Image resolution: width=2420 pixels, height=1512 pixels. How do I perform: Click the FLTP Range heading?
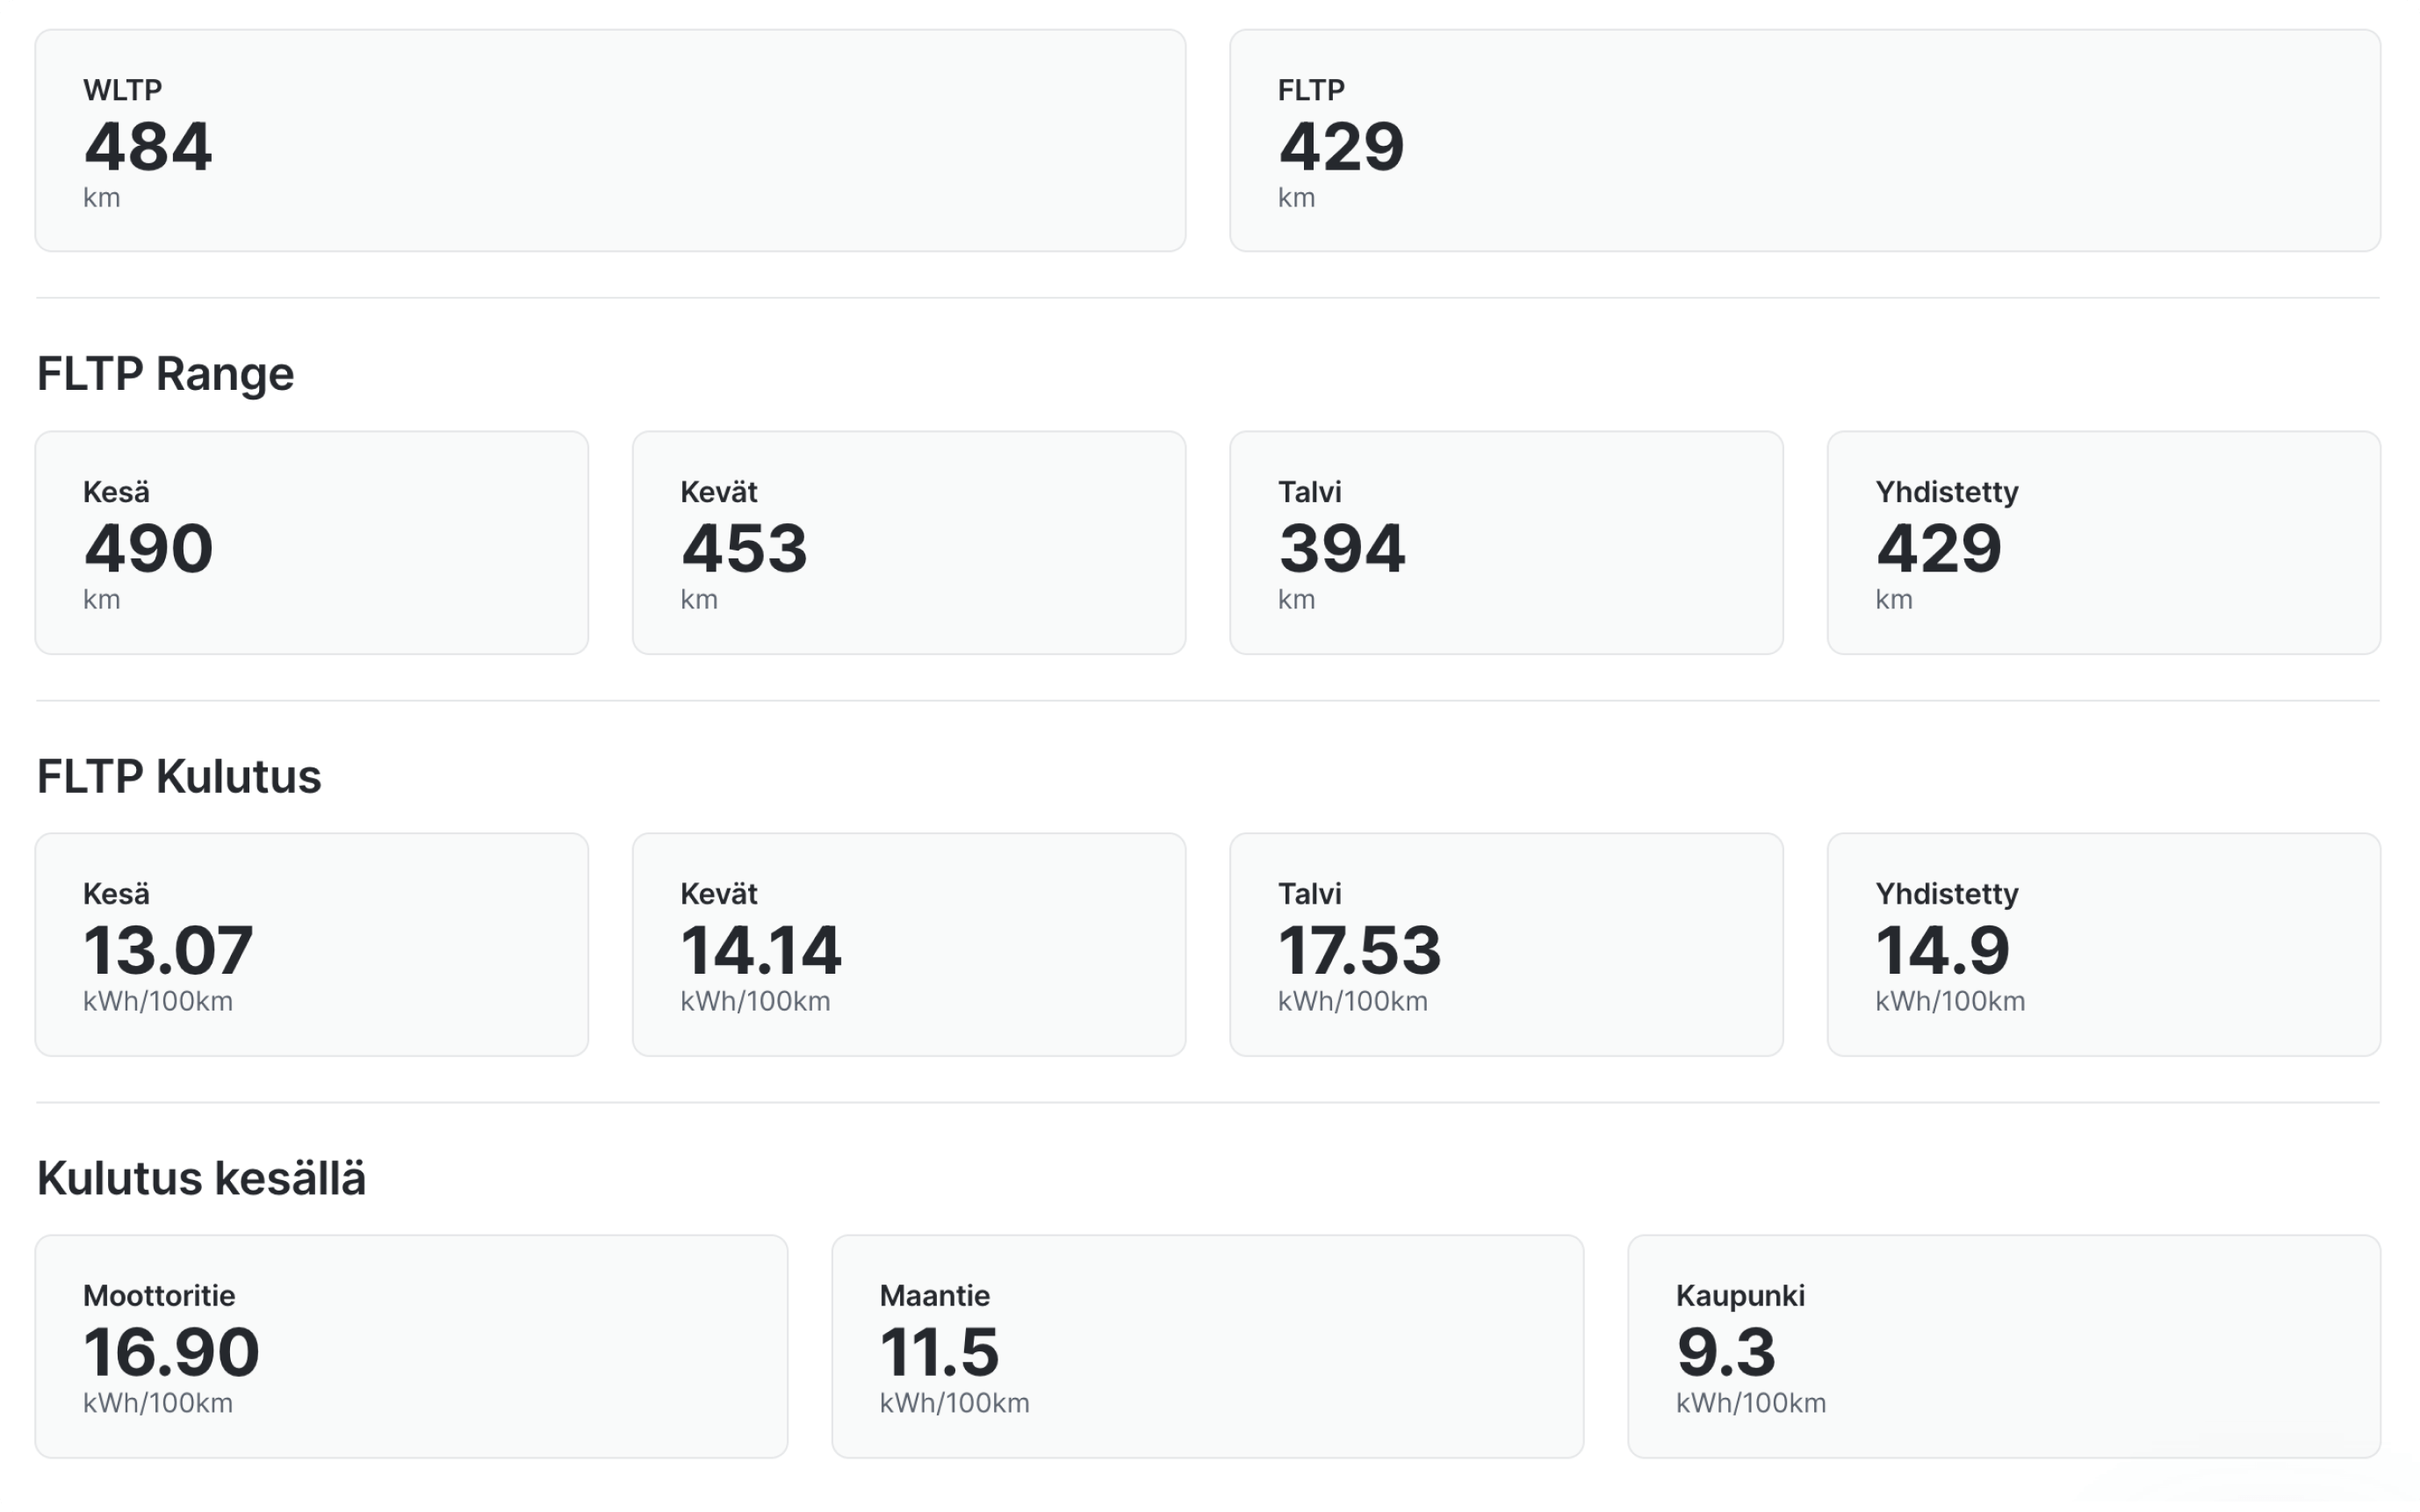(165, 374)
